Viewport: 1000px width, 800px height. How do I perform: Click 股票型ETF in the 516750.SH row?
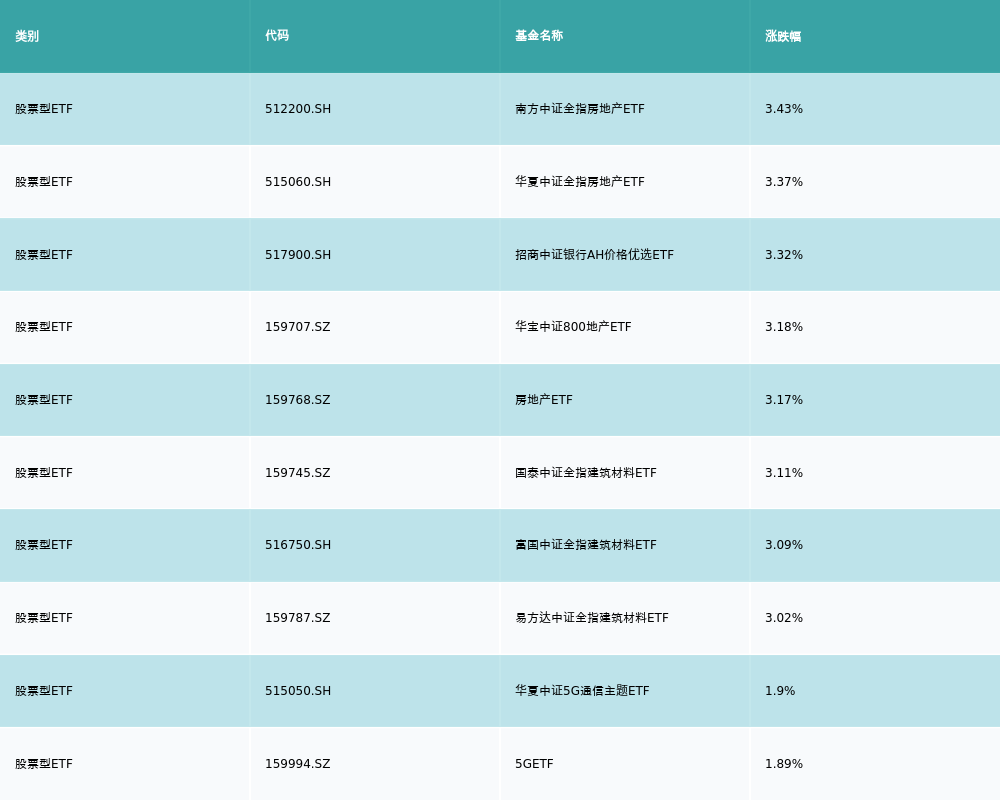click(x=44, y=545)
